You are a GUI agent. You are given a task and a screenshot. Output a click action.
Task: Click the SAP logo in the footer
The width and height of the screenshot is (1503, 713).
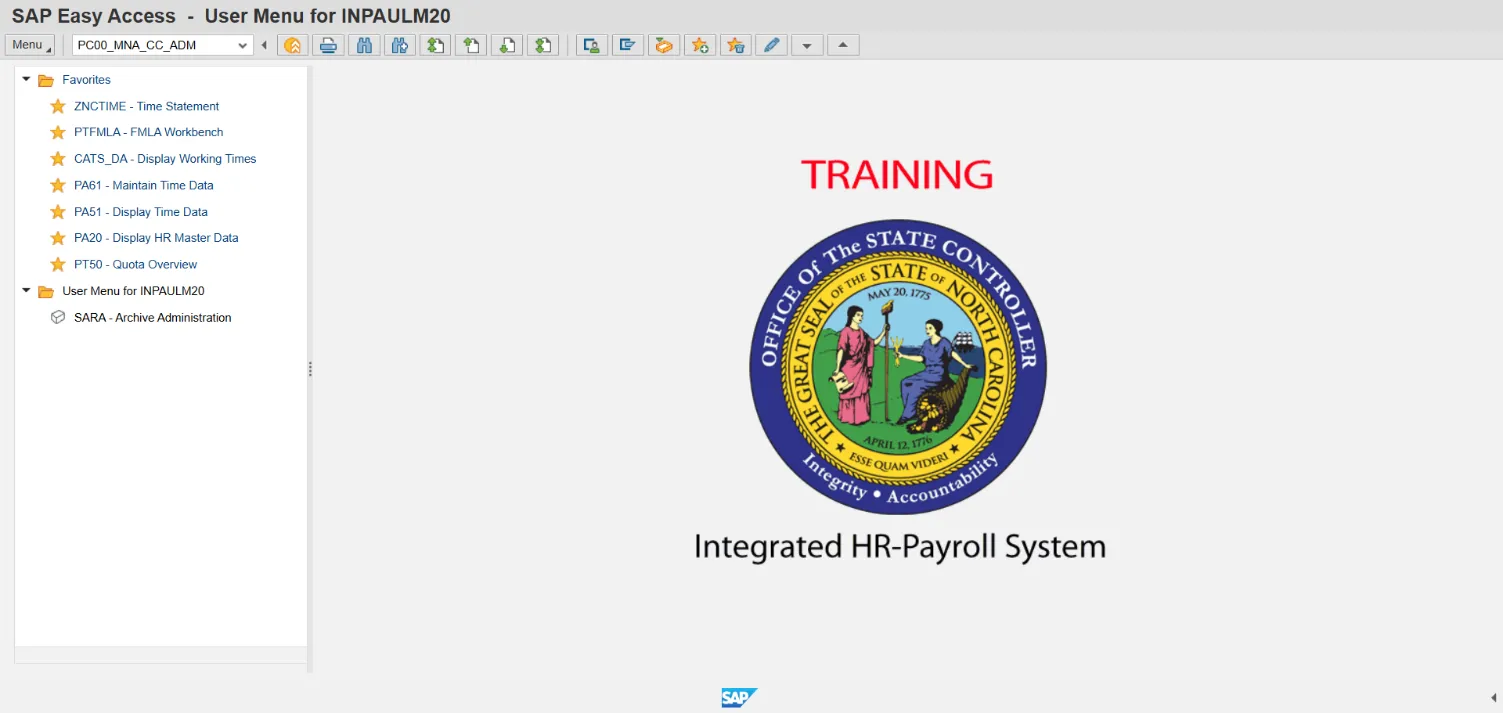(x=739, y=698)
